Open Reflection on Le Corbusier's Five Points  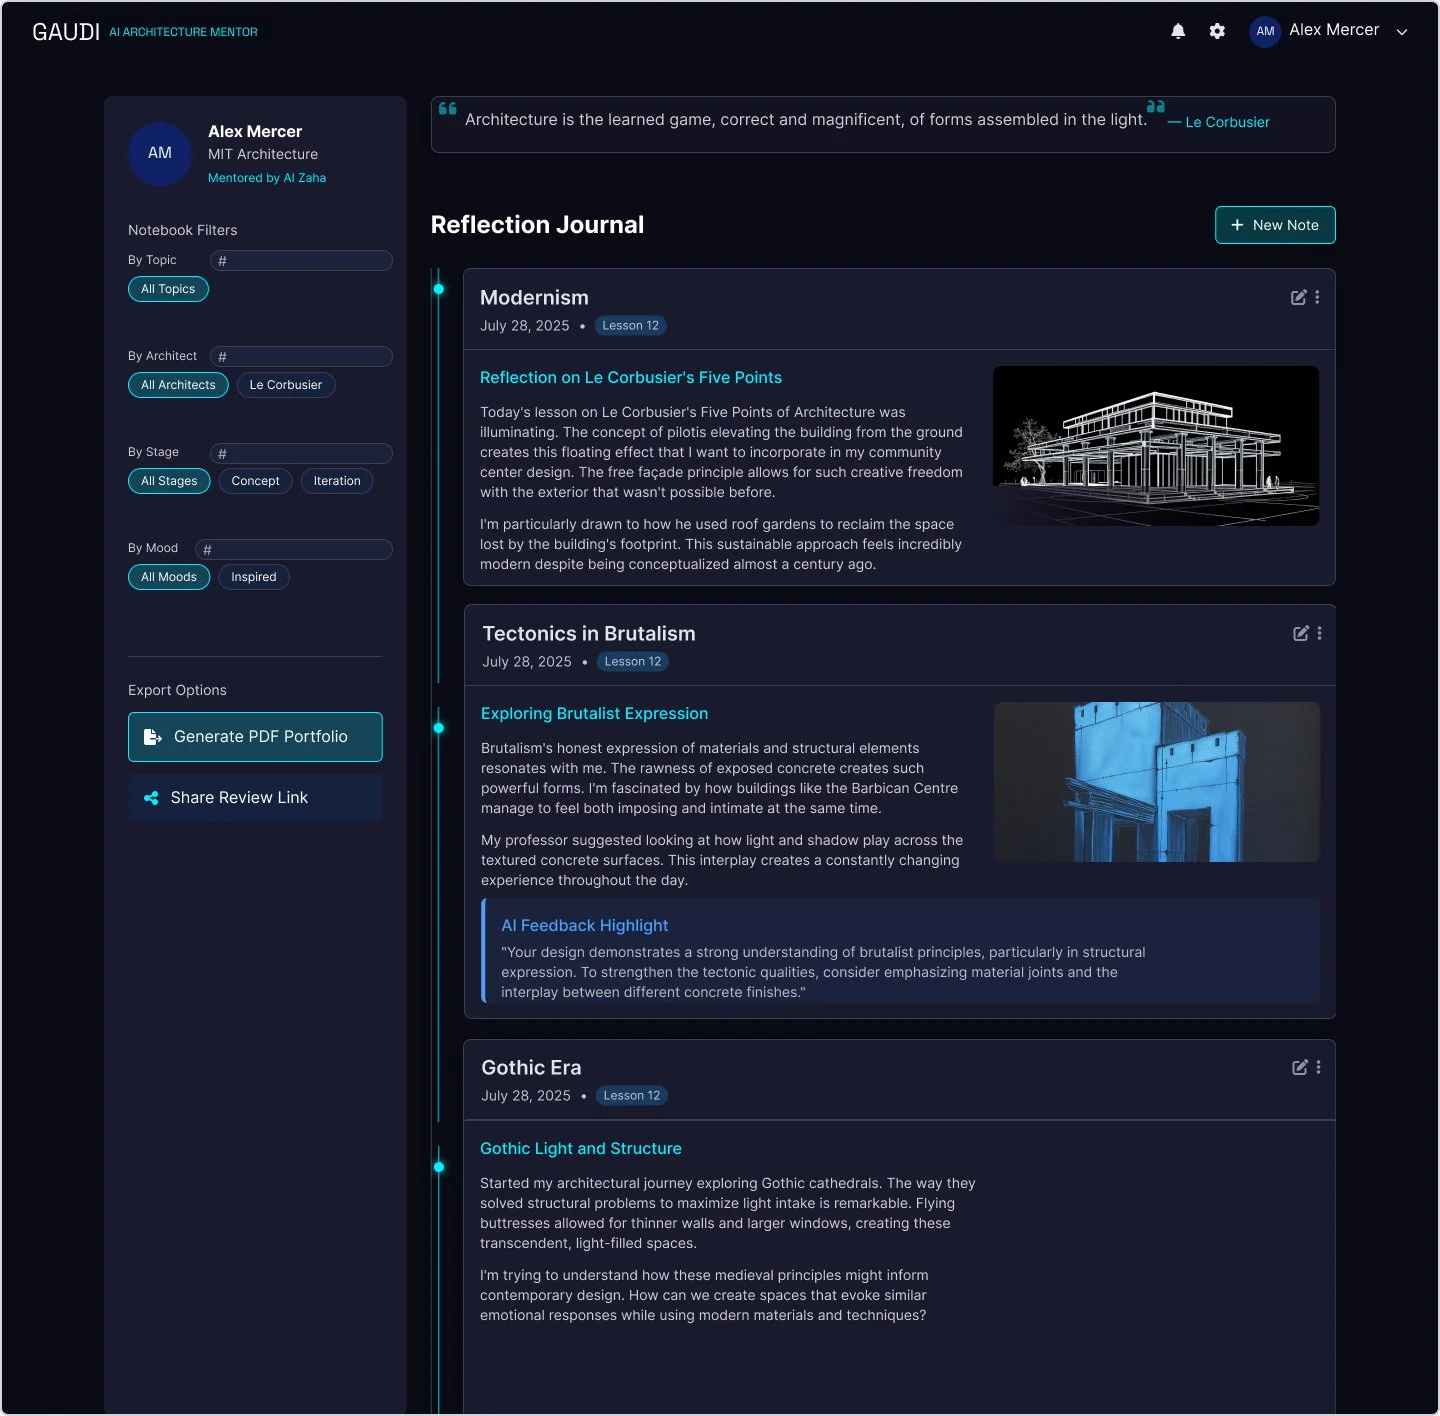pos(631,378)
